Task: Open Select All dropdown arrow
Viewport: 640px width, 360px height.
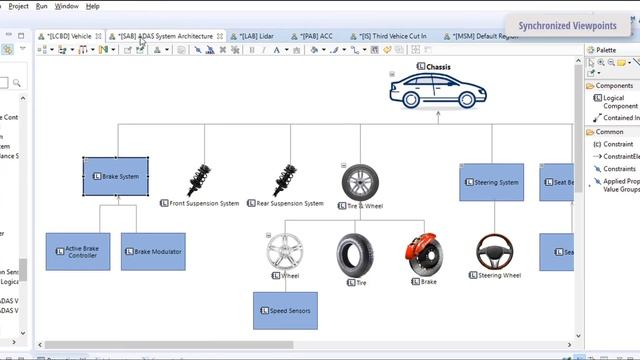Action: click(72, 50)
